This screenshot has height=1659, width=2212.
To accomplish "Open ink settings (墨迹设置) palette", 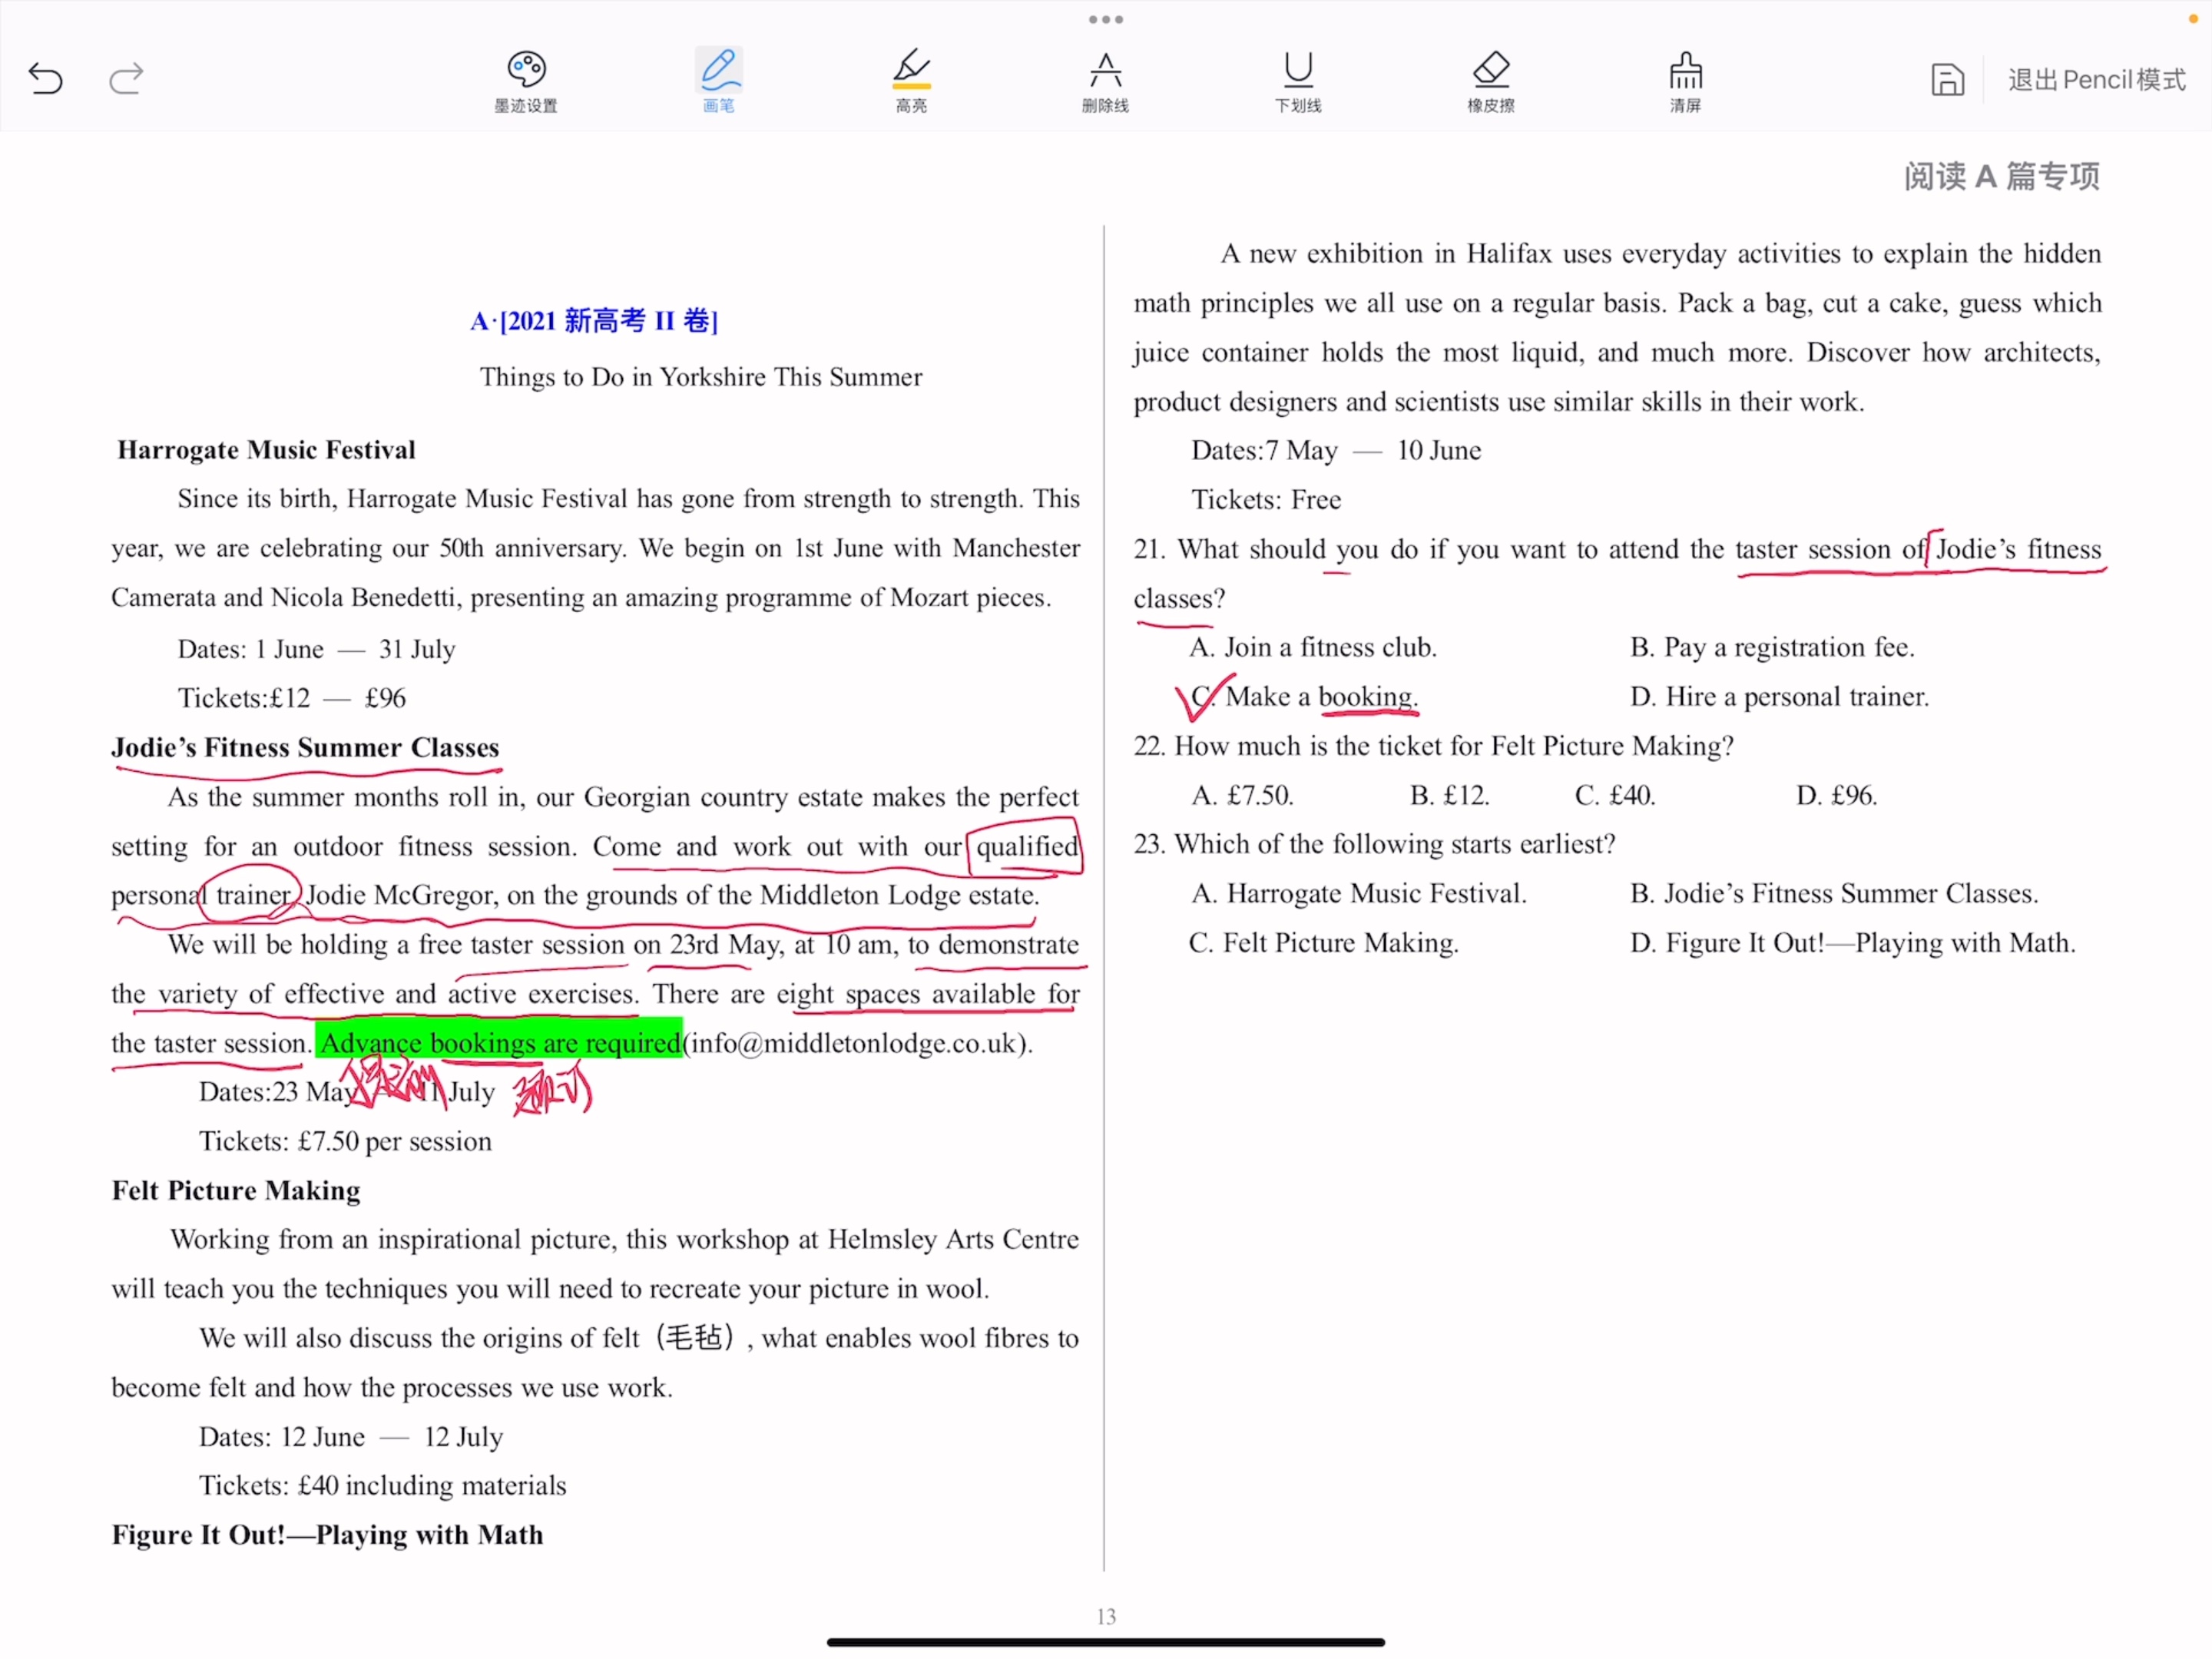I will [526, 82].
